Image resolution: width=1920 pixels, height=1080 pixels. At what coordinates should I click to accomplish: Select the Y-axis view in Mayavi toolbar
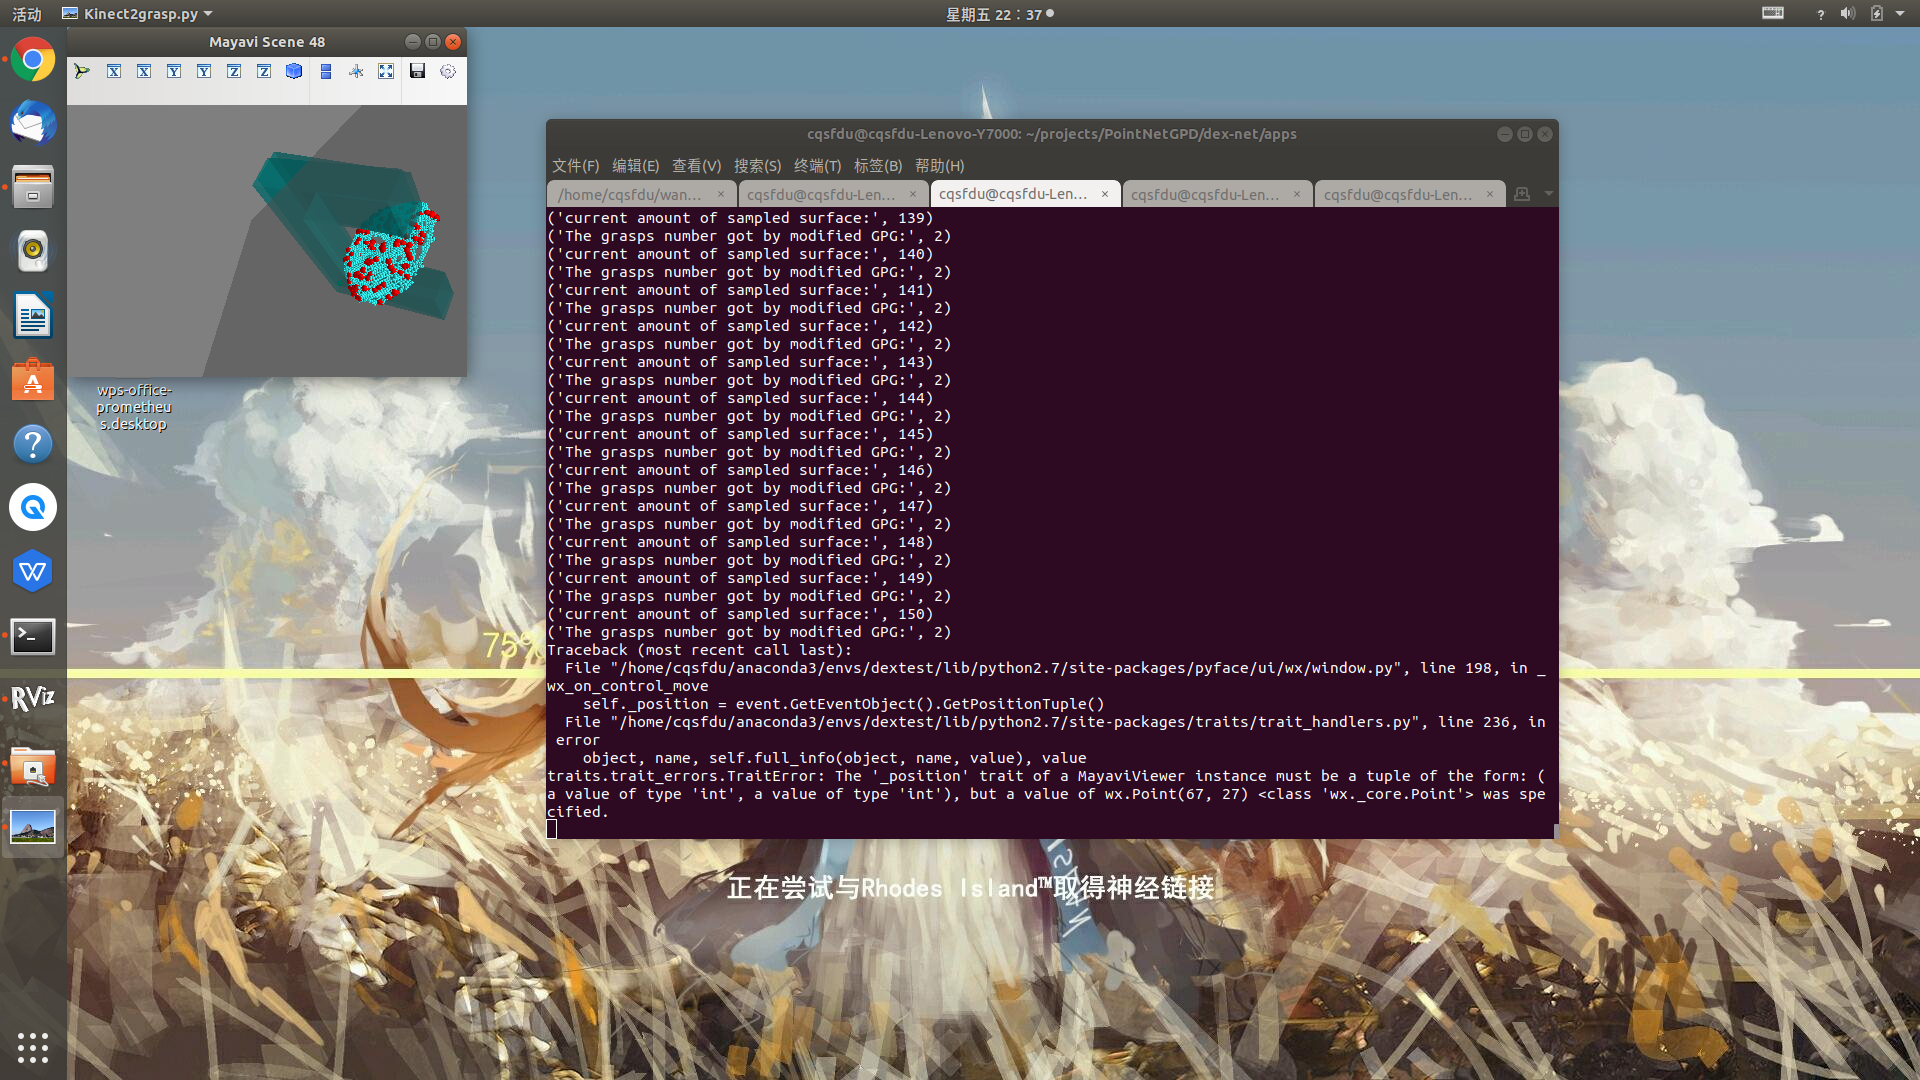174,71
